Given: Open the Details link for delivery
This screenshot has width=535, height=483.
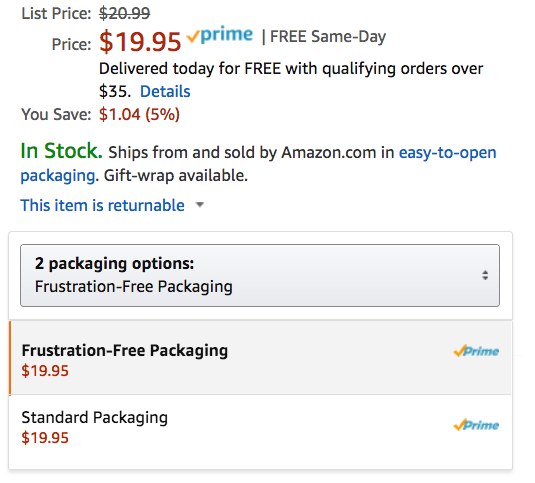Looking at the screenshot, I should [165, 91].
